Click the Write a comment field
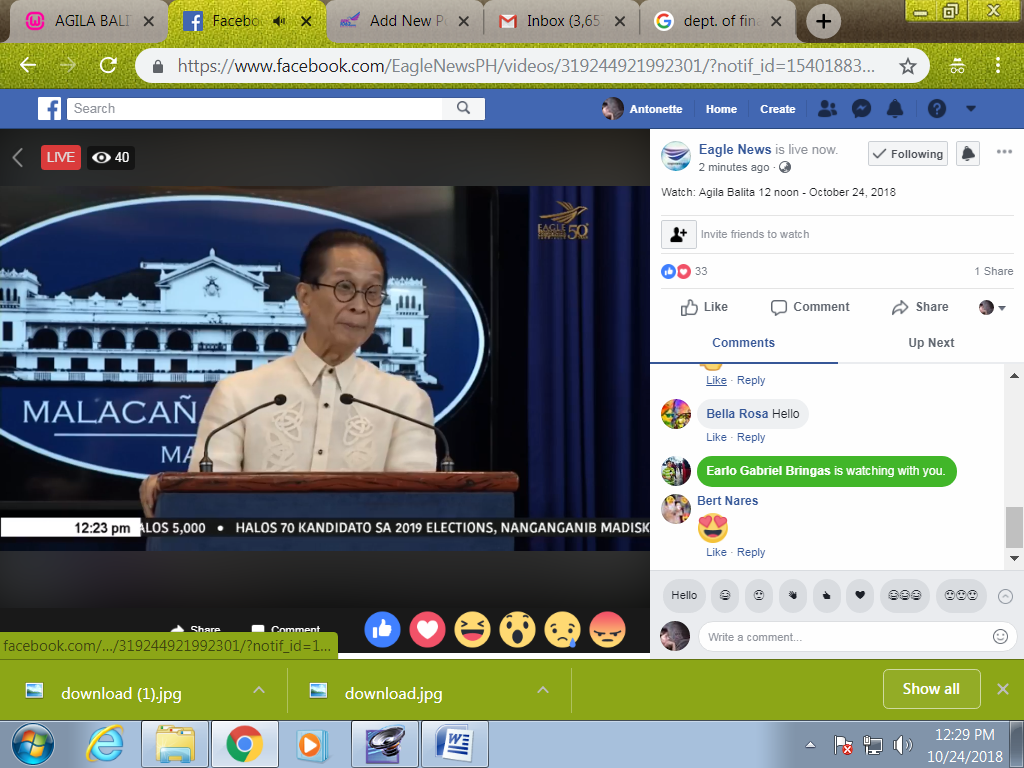Screen dimensions: 1024x768 coord(845,637)
